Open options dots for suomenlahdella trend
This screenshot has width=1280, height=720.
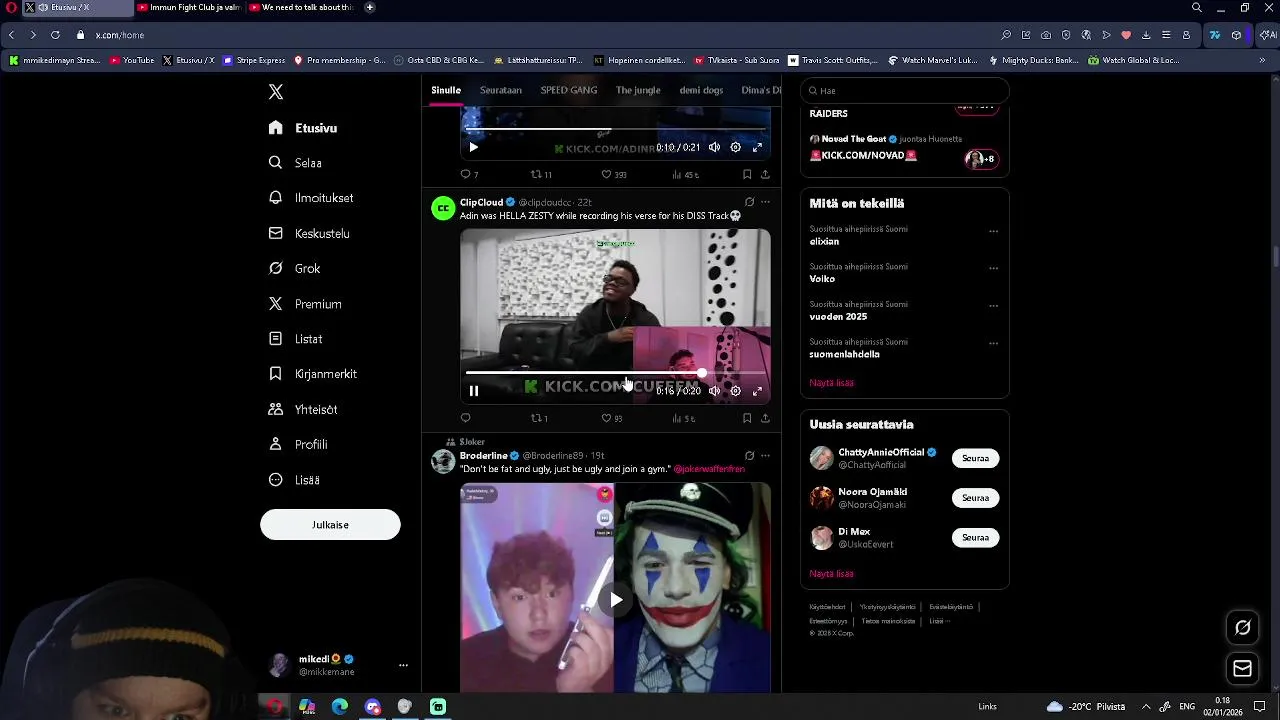(x=993, y=343)
